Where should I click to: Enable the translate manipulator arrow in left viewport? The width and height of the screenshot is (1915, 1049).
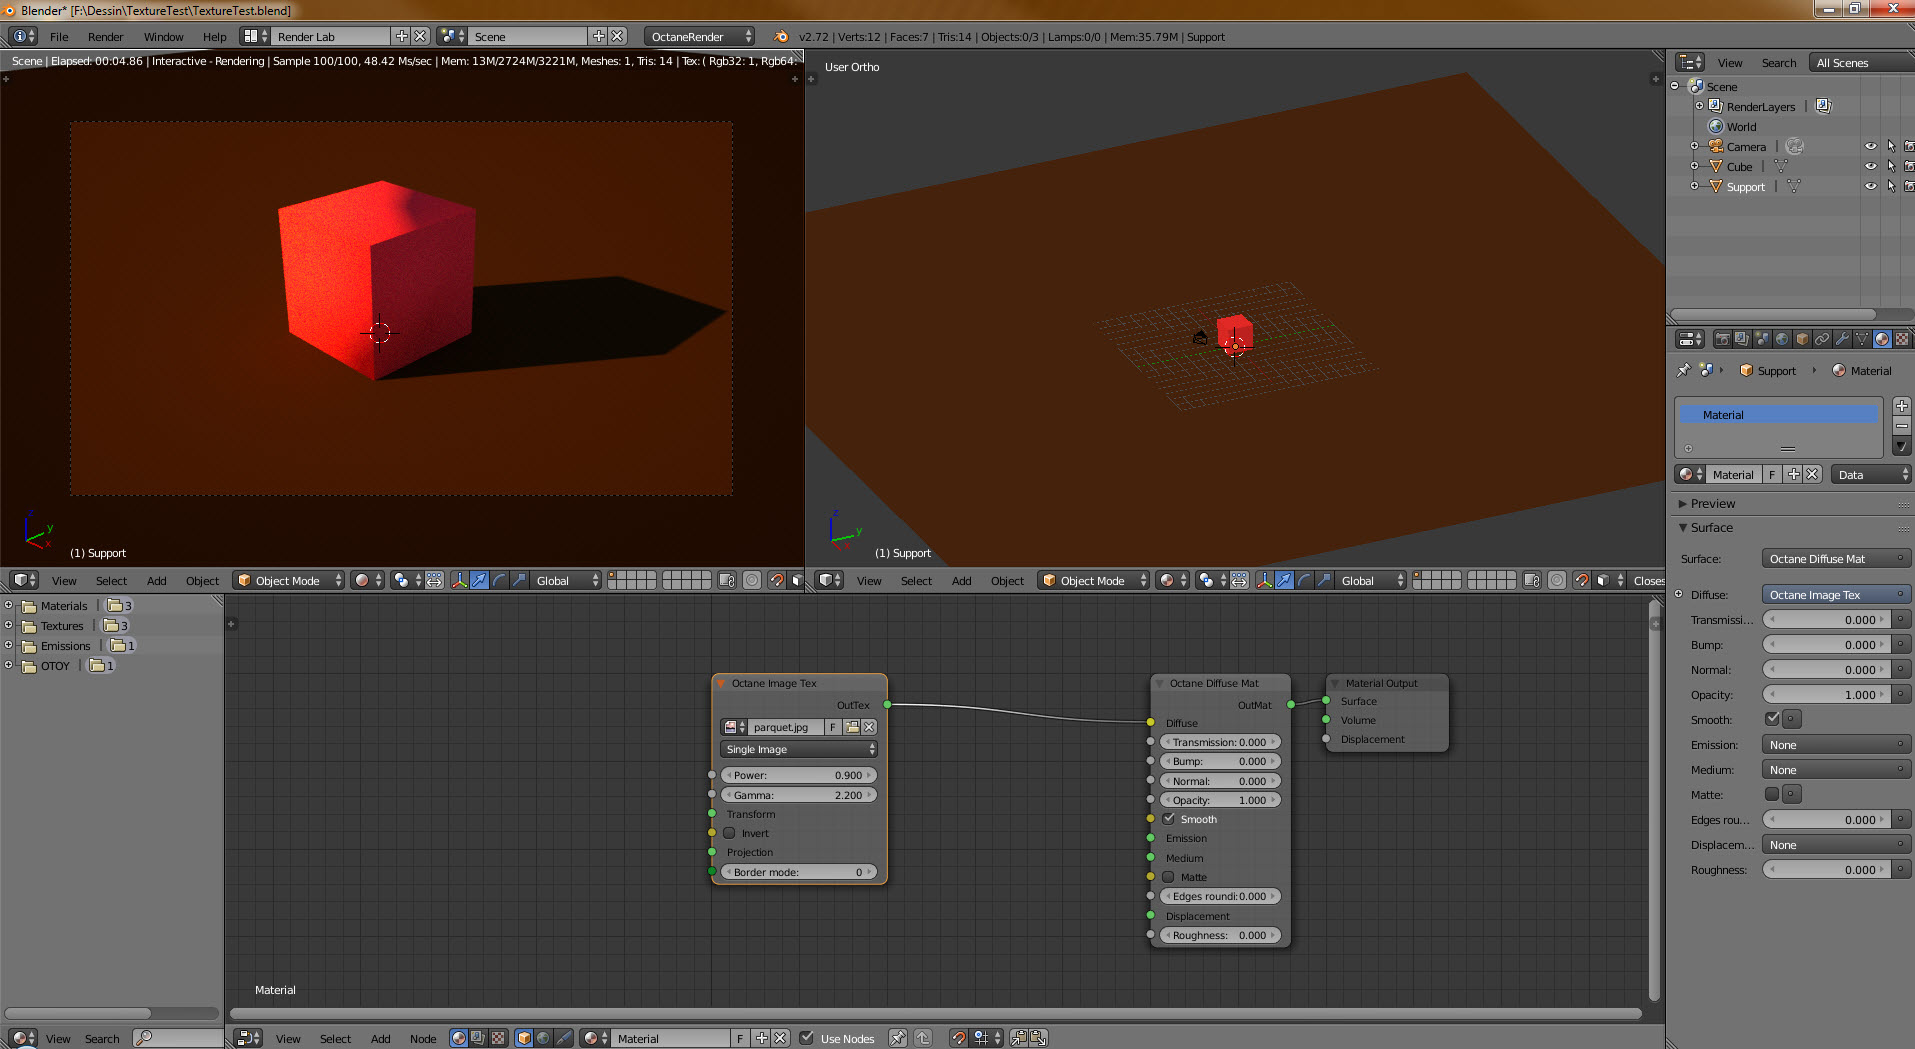point(479,580)
